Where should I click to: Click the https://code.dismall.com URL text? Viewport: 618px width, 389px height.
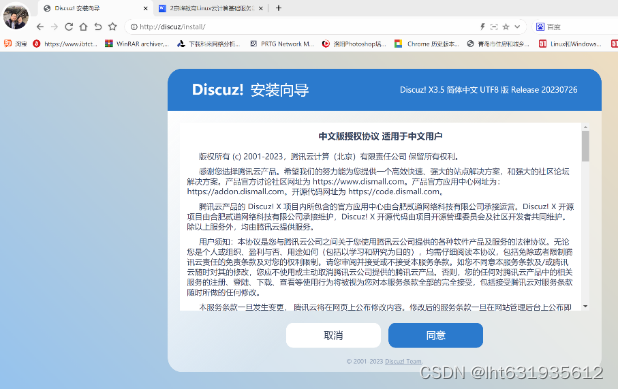point(394,192)
